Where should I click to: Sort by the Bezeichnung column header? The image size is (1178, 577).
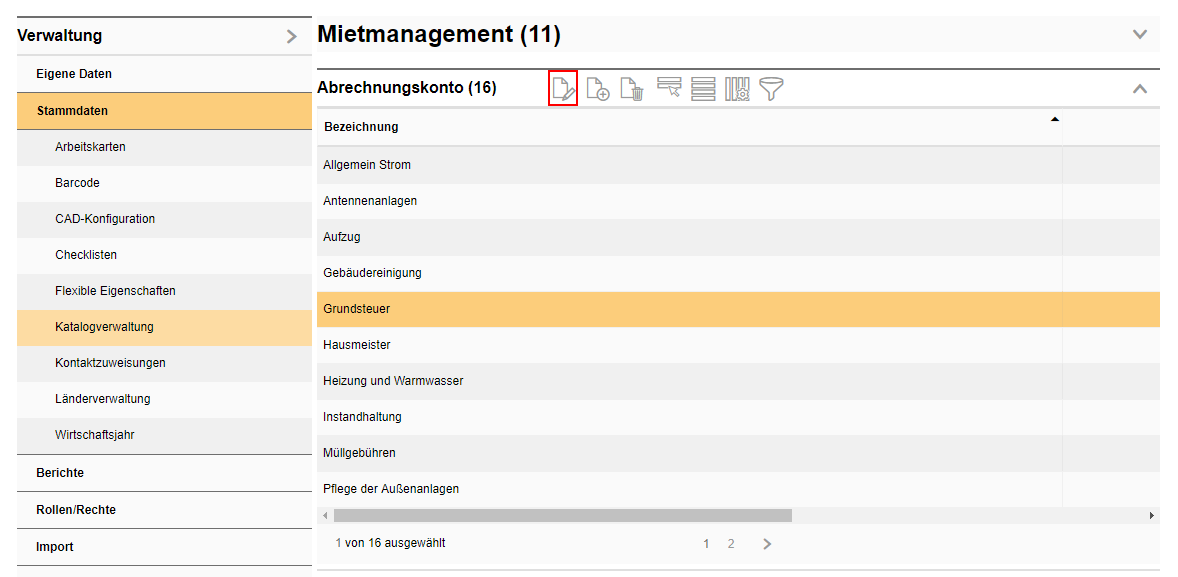361,127
